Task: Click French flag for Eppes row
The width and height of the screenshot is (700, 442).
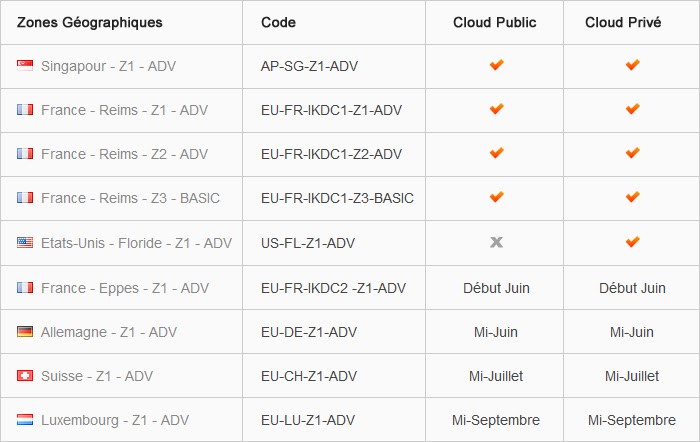Action: [x=25, y=288]
